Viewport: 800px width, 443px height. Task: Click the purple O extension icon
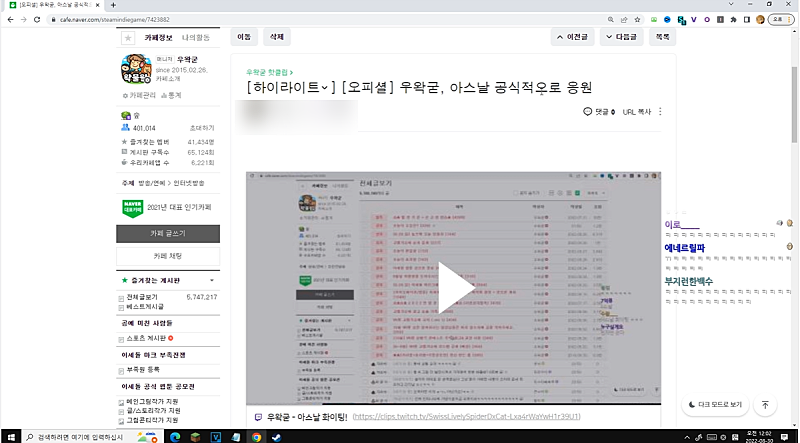click(x=707, y=19)
